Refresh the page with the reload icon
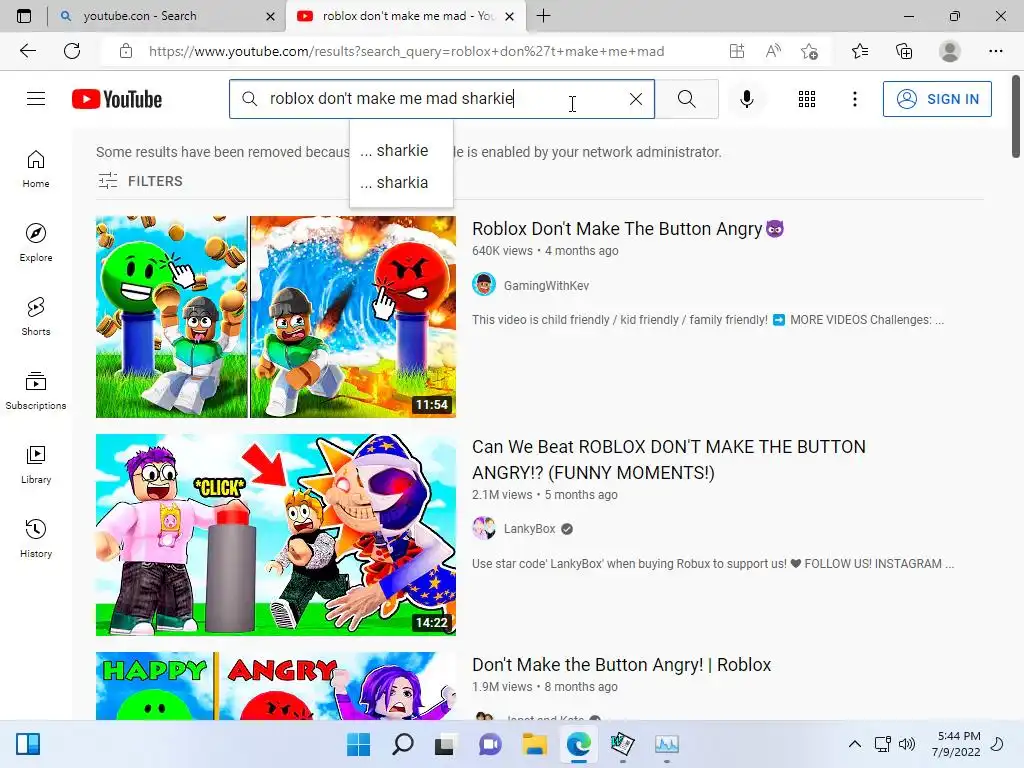 click(72, 51)
